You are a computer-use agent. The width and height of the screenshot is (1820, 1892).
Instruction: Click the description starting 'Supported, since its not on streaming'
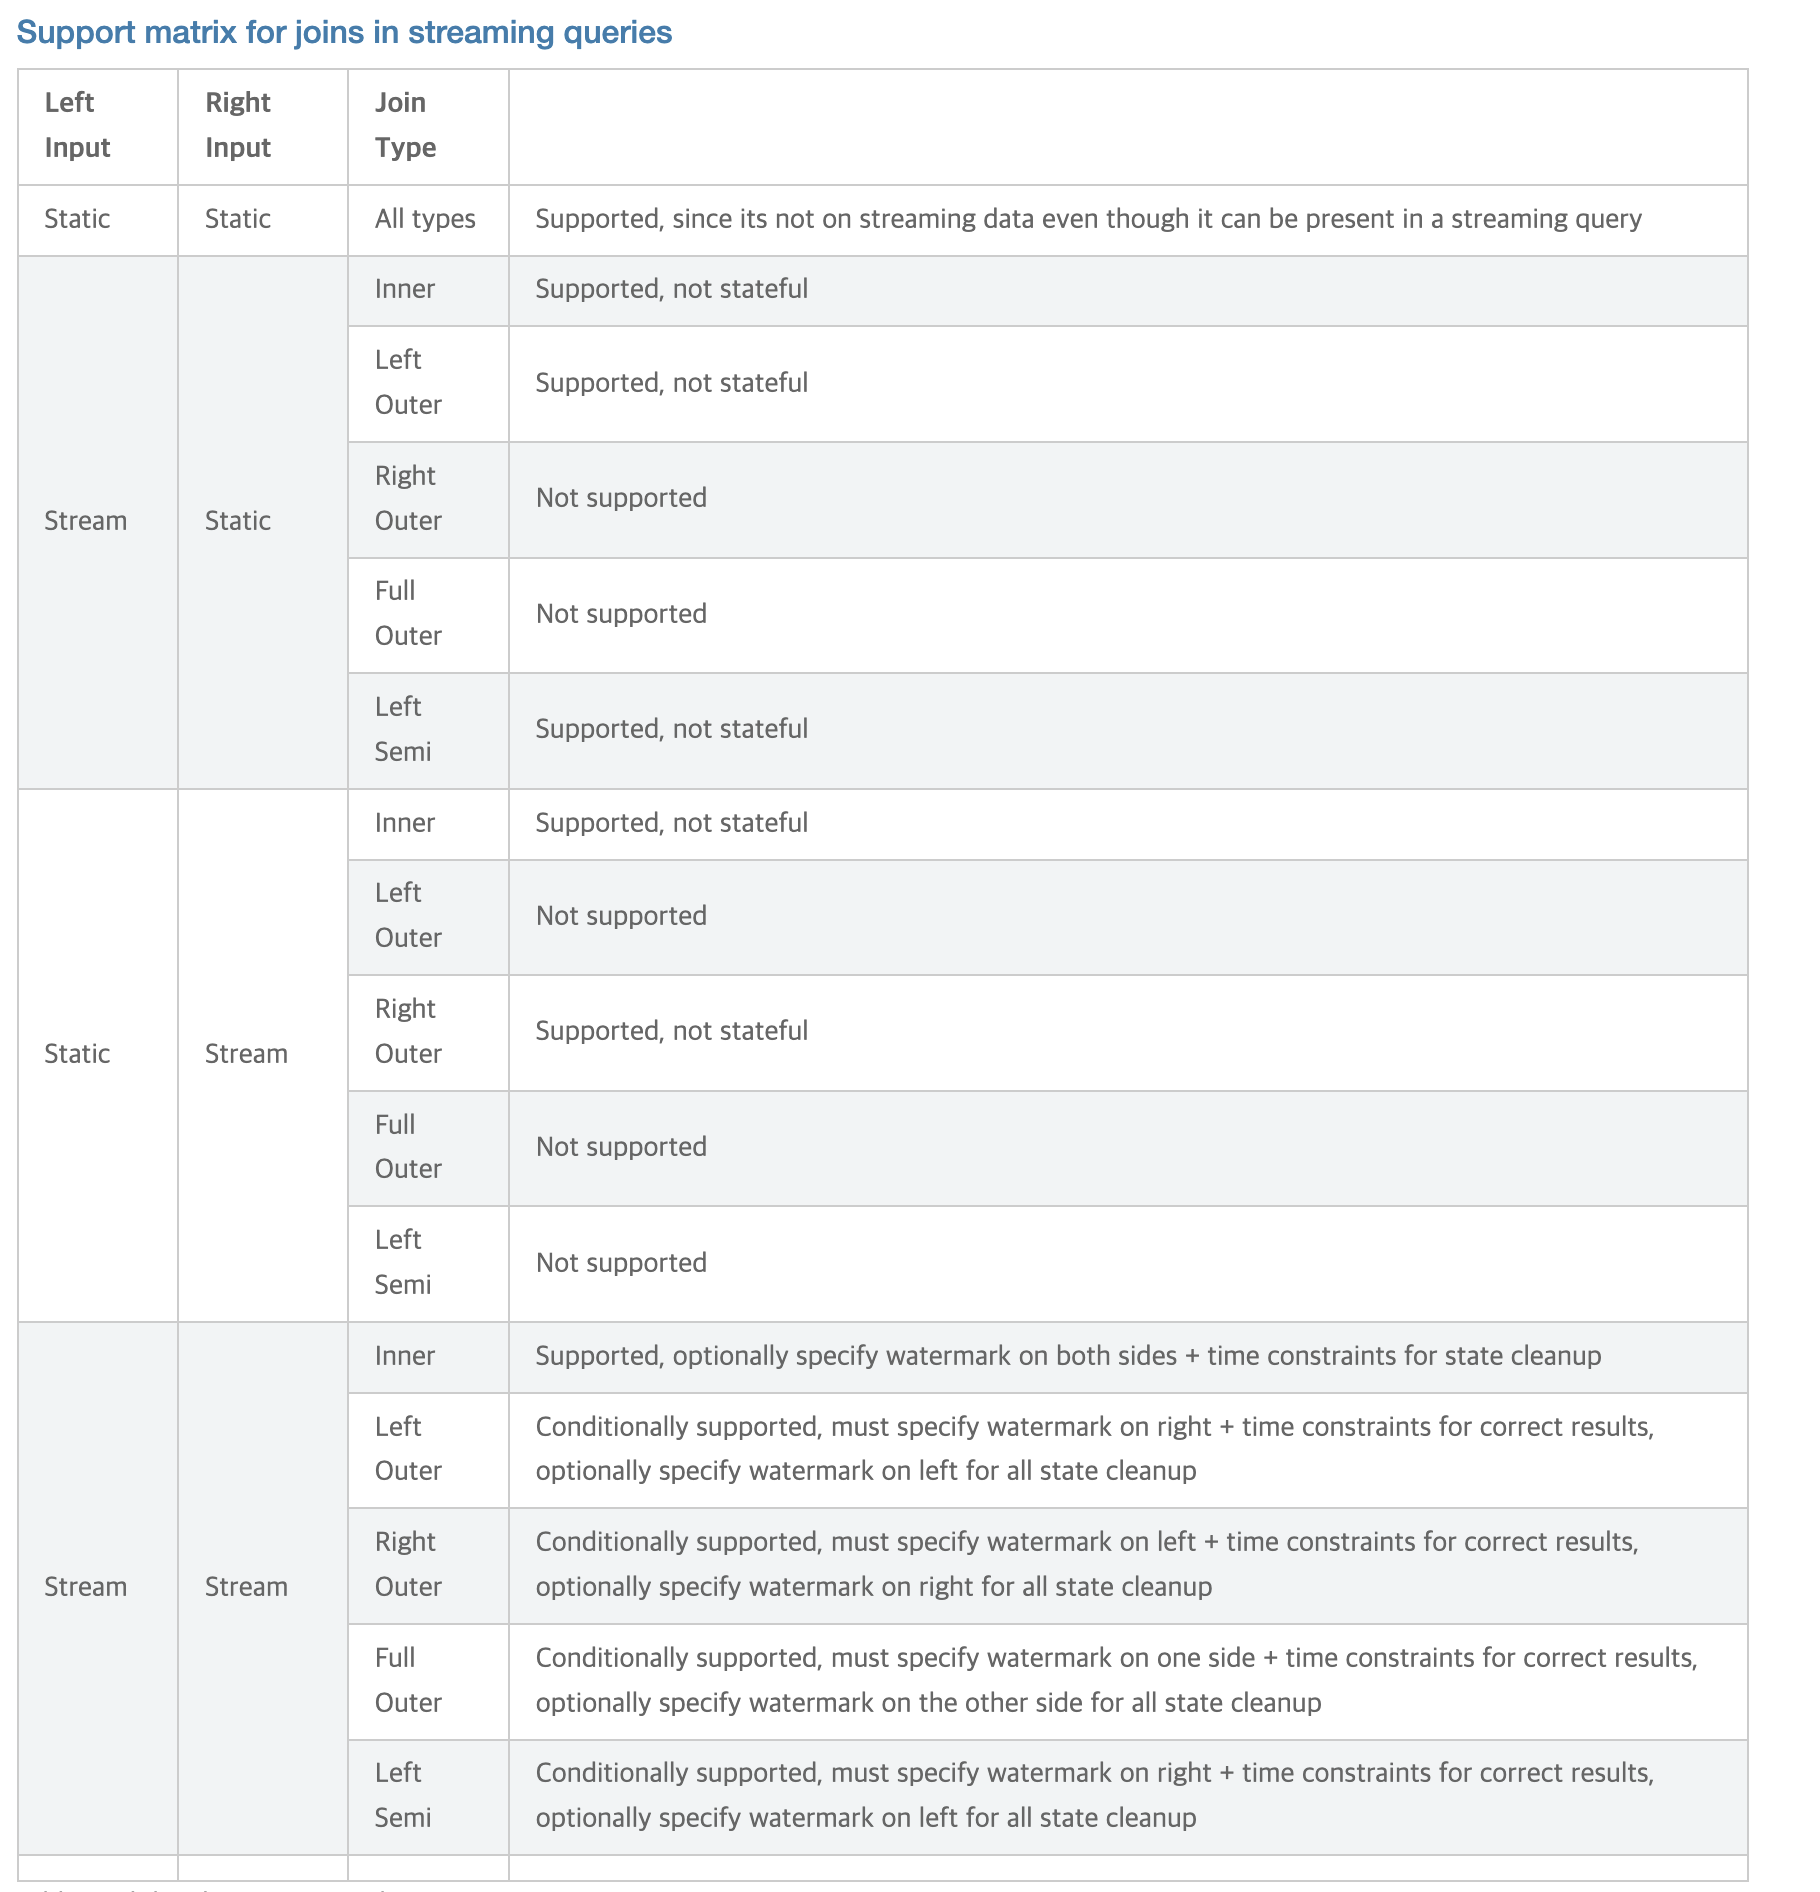1088,219
